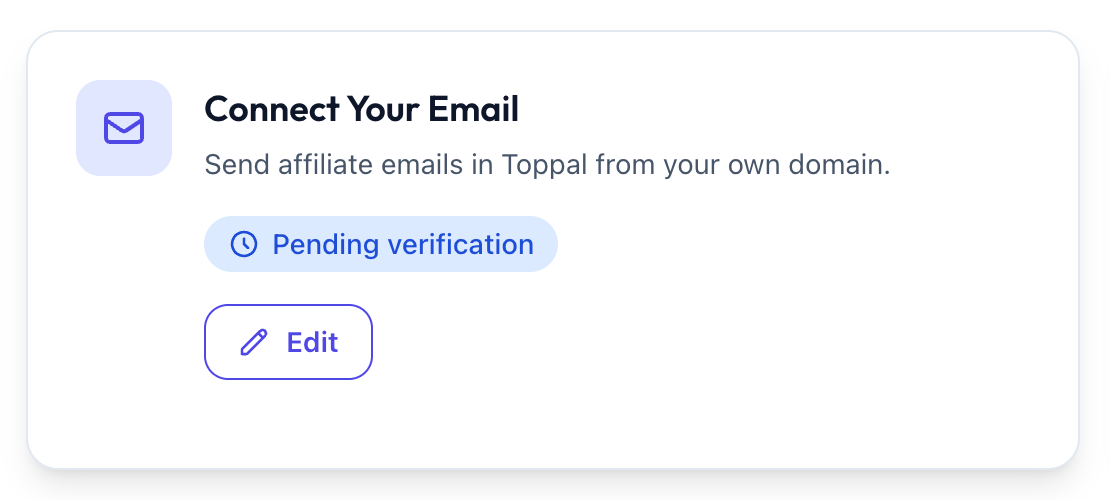This screenshot has width=1110, height=500.
Task: Select the light blue email icon tile
Action: tap(124, 128)
